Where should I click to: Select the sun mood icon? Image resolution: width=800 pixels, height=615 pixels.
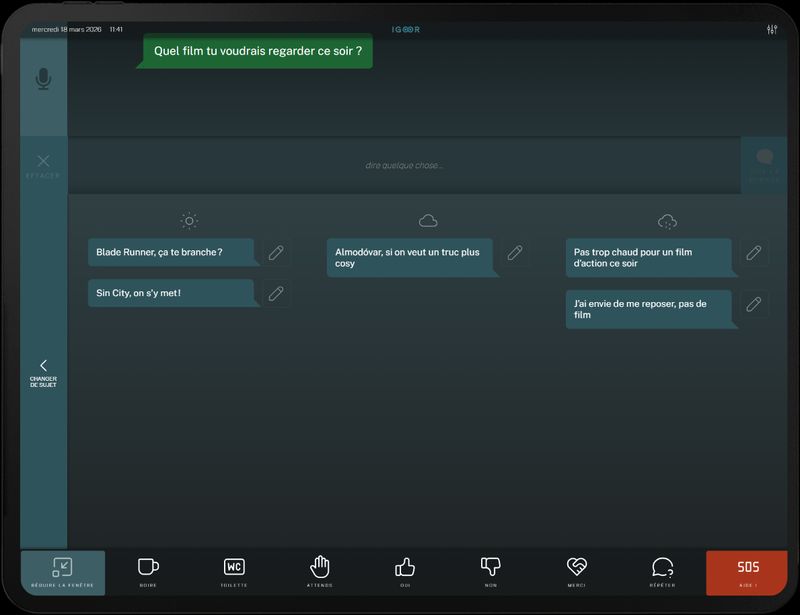point(189,221)
